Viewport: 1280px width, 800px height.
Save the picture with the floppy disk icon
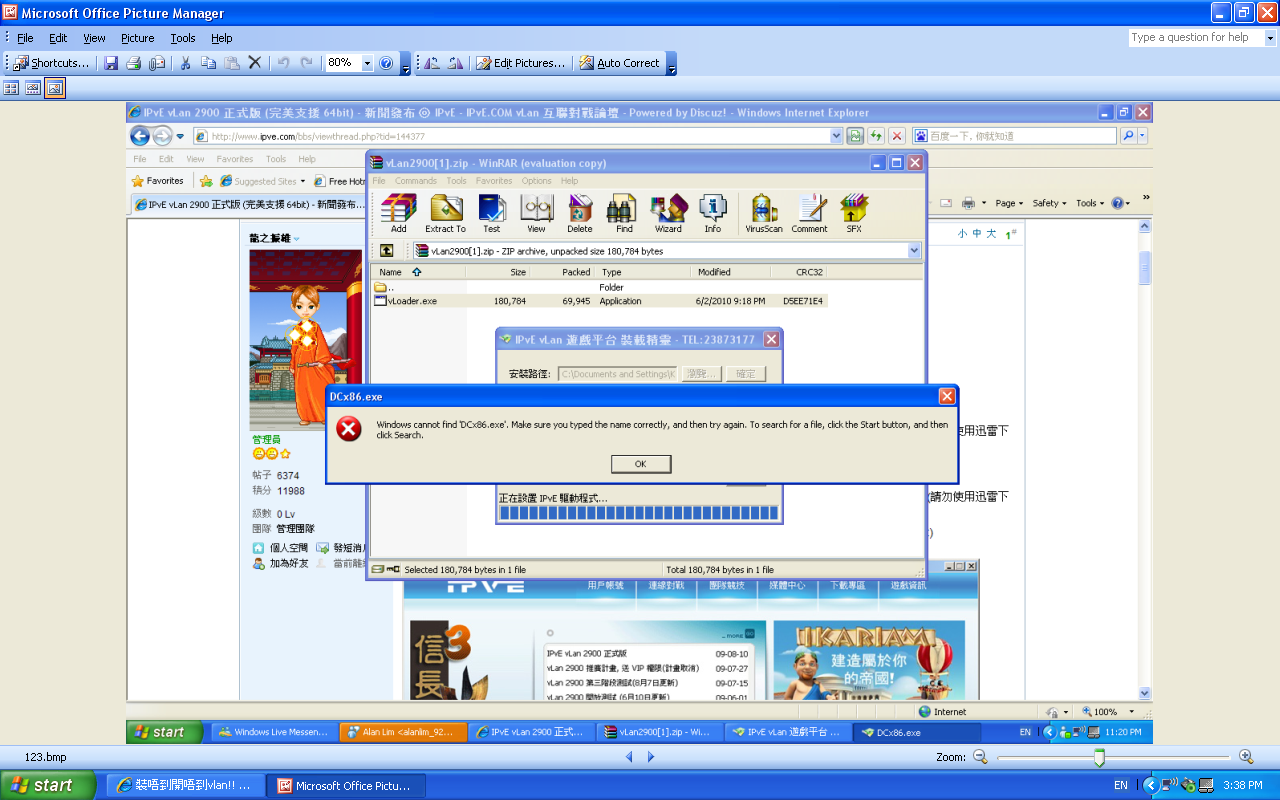[x=111, y=63]
